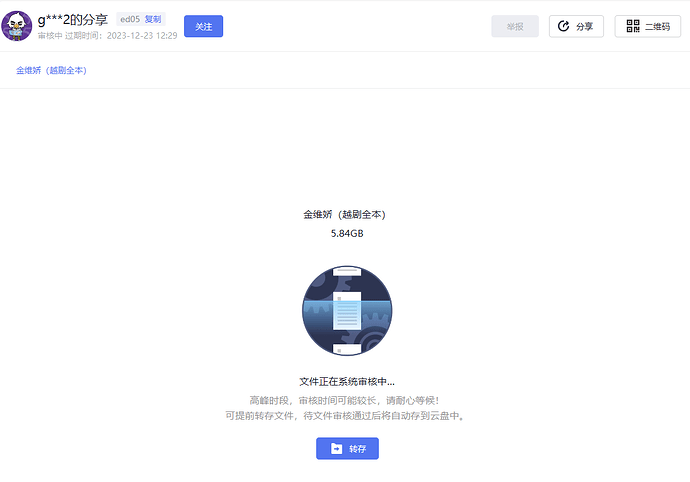Click the 文件正在系统审核中 status message
The width and height of the screenshot is (690, 482).
point(347,382)
